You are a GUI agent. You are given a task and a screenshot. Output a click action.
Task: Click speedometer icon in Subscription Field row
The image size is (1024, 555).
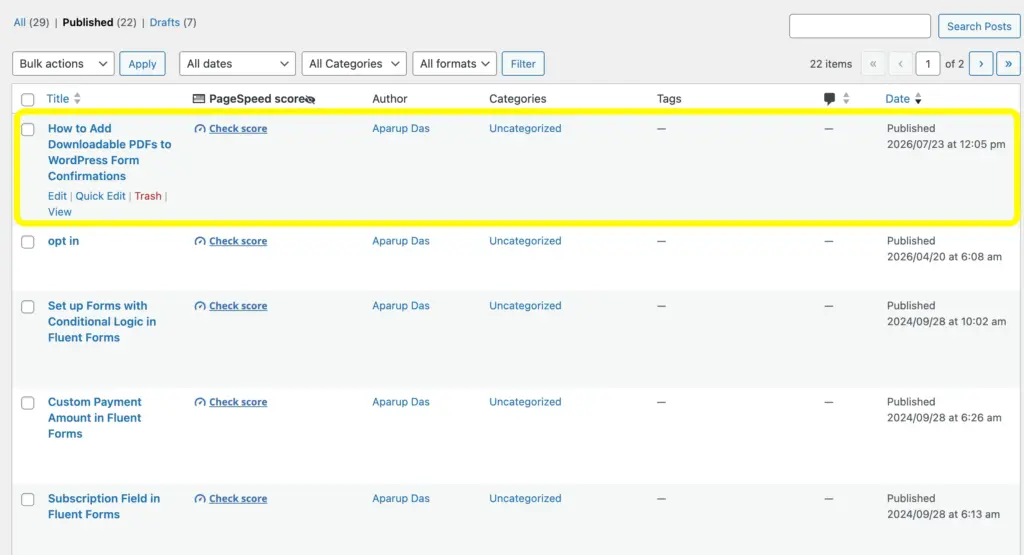[x=200, y=499]
